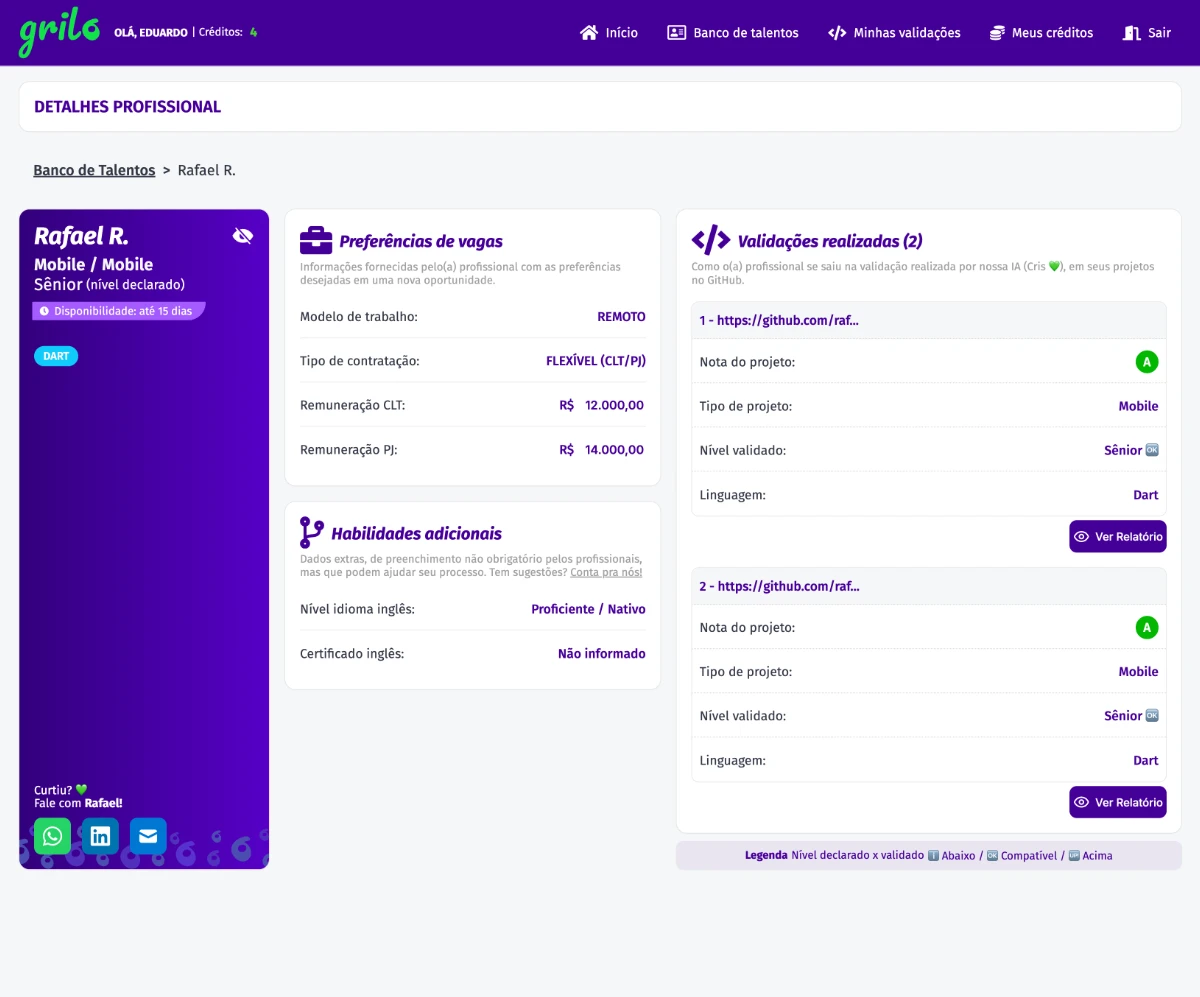Log out using Sair

pyautogui.click(x=1147, y=33)
